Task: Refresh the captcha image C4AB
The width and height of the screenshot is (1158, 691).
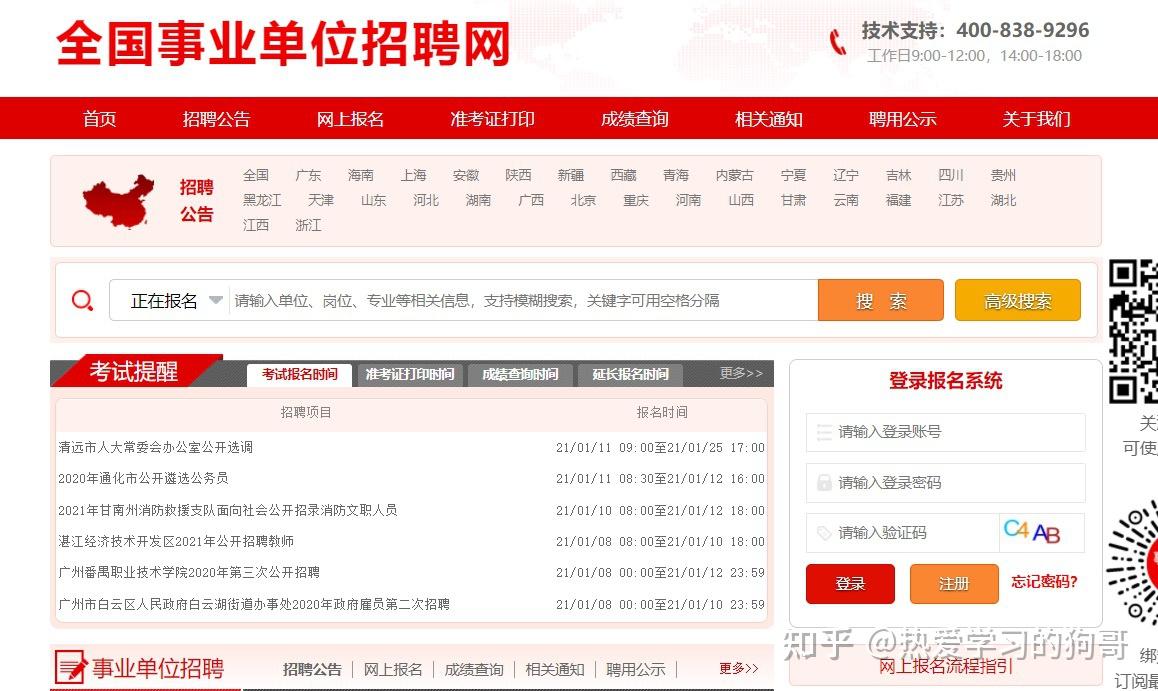Action: [x=1041, y=532]
